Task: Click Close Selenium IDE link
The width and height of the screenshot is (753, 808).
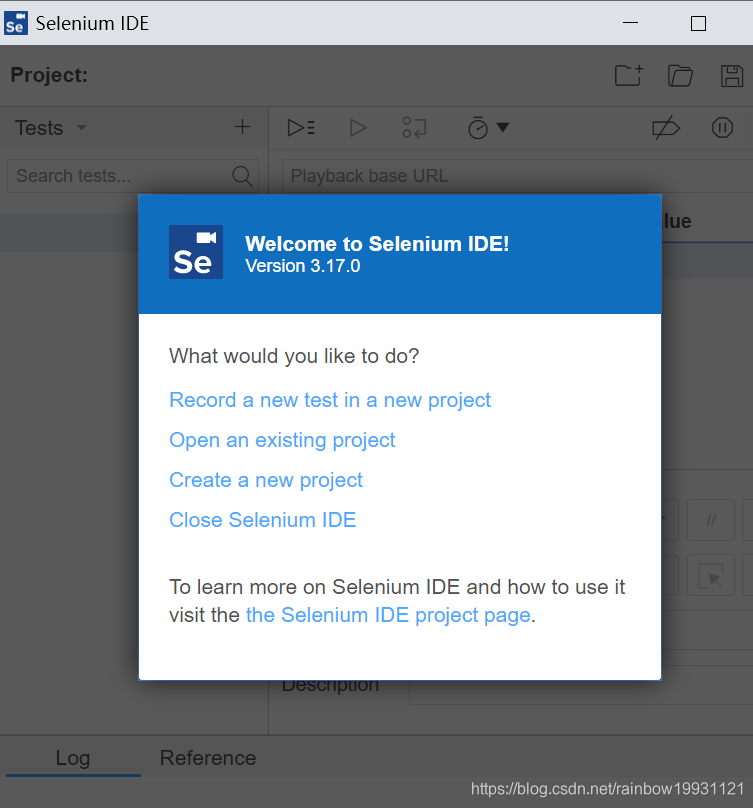Action: pos(262,520)
